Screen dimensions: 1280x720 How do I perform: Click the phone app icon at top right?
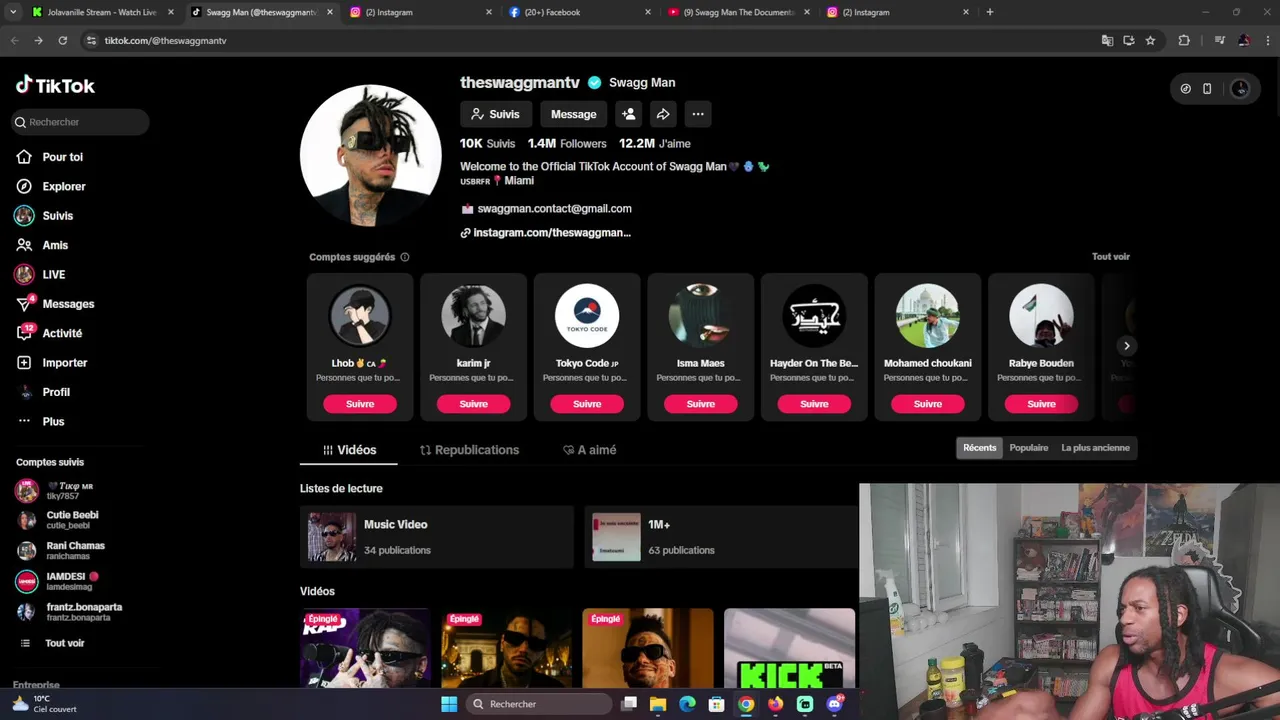coord(1207,89)
